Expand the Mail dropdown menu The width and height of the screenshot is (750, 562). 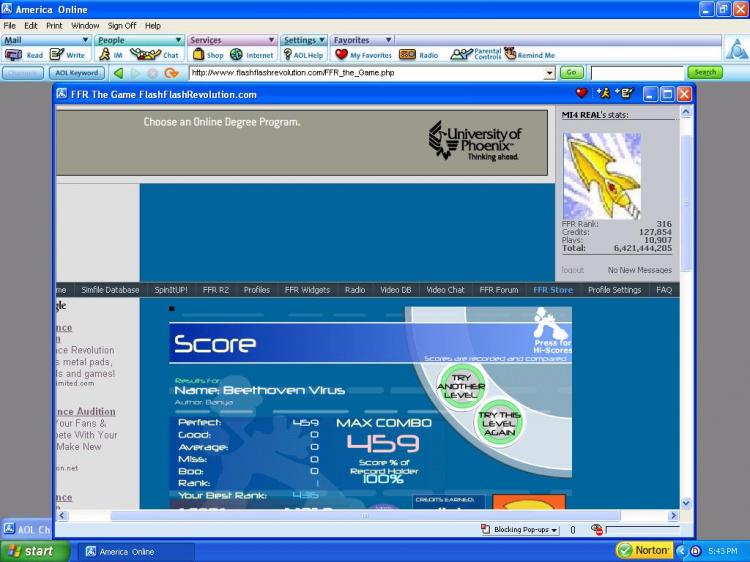click(x=46, y=40)
